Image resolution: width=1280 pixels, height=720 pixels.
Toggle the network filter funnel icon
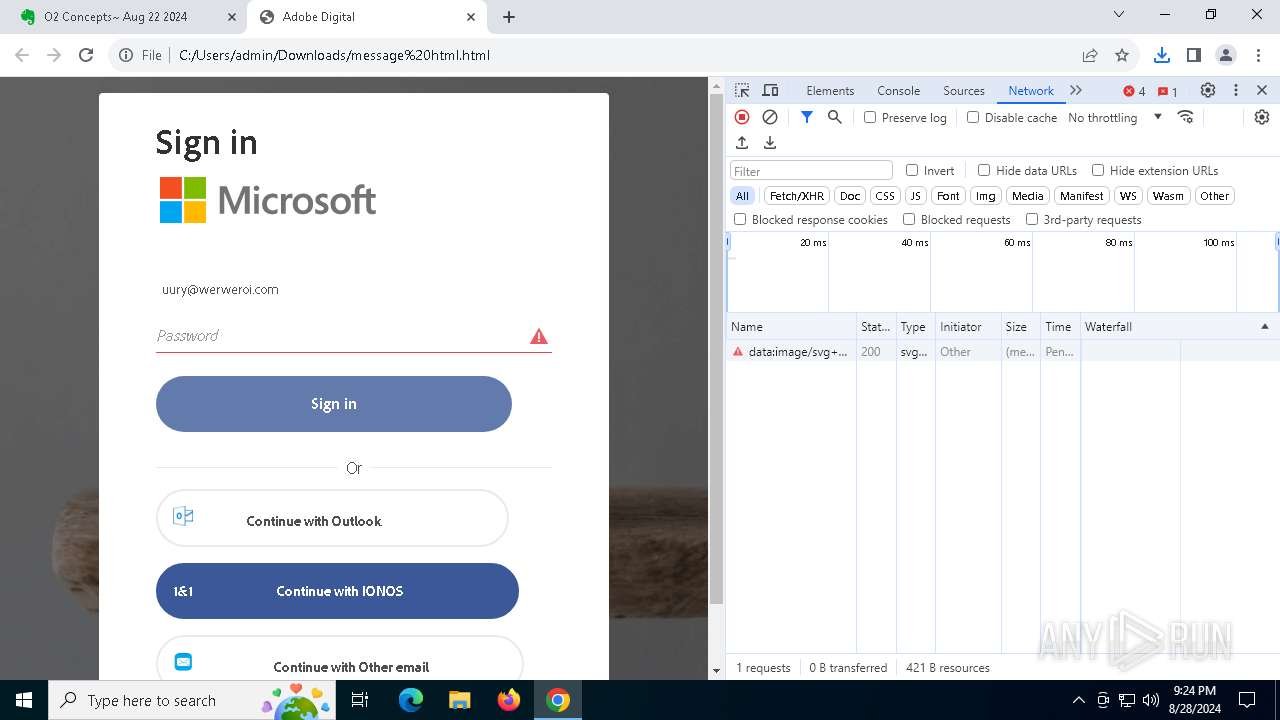[x=807, y=117]
